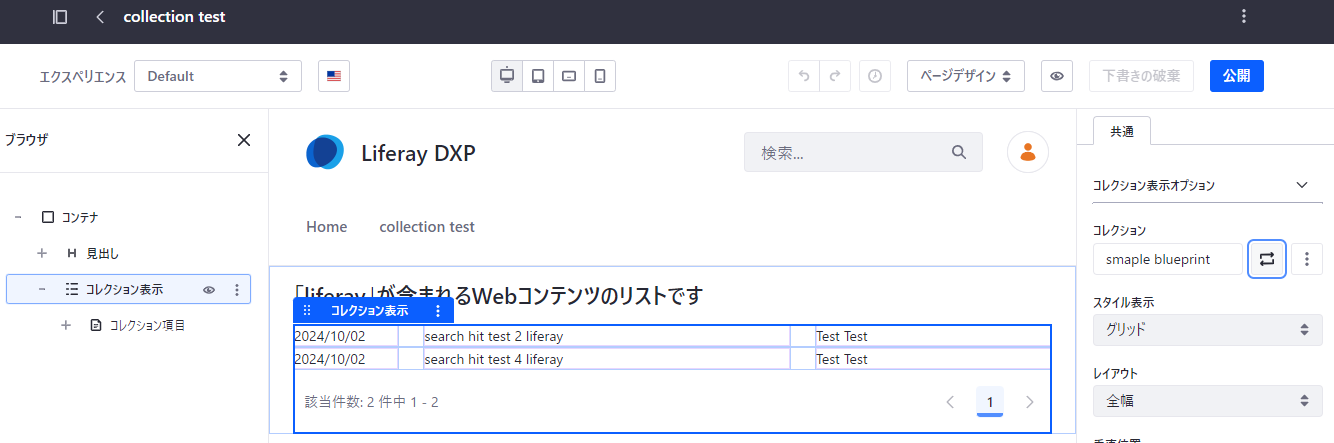This screenshot has width=1334, height=443.
Task: Click the blue 公開 button
Action: pos(1237,76)
